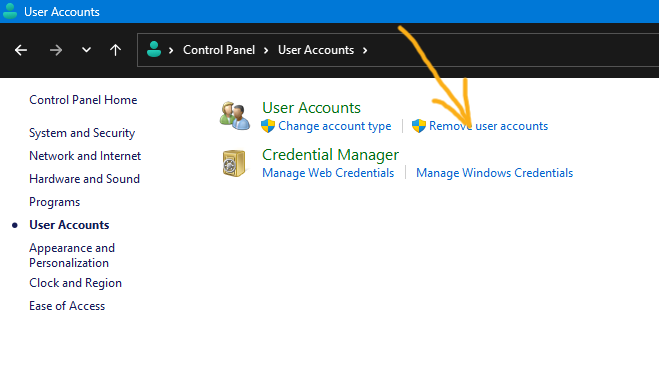Click shield icon beside Remove user accounts

coord(419,126)
